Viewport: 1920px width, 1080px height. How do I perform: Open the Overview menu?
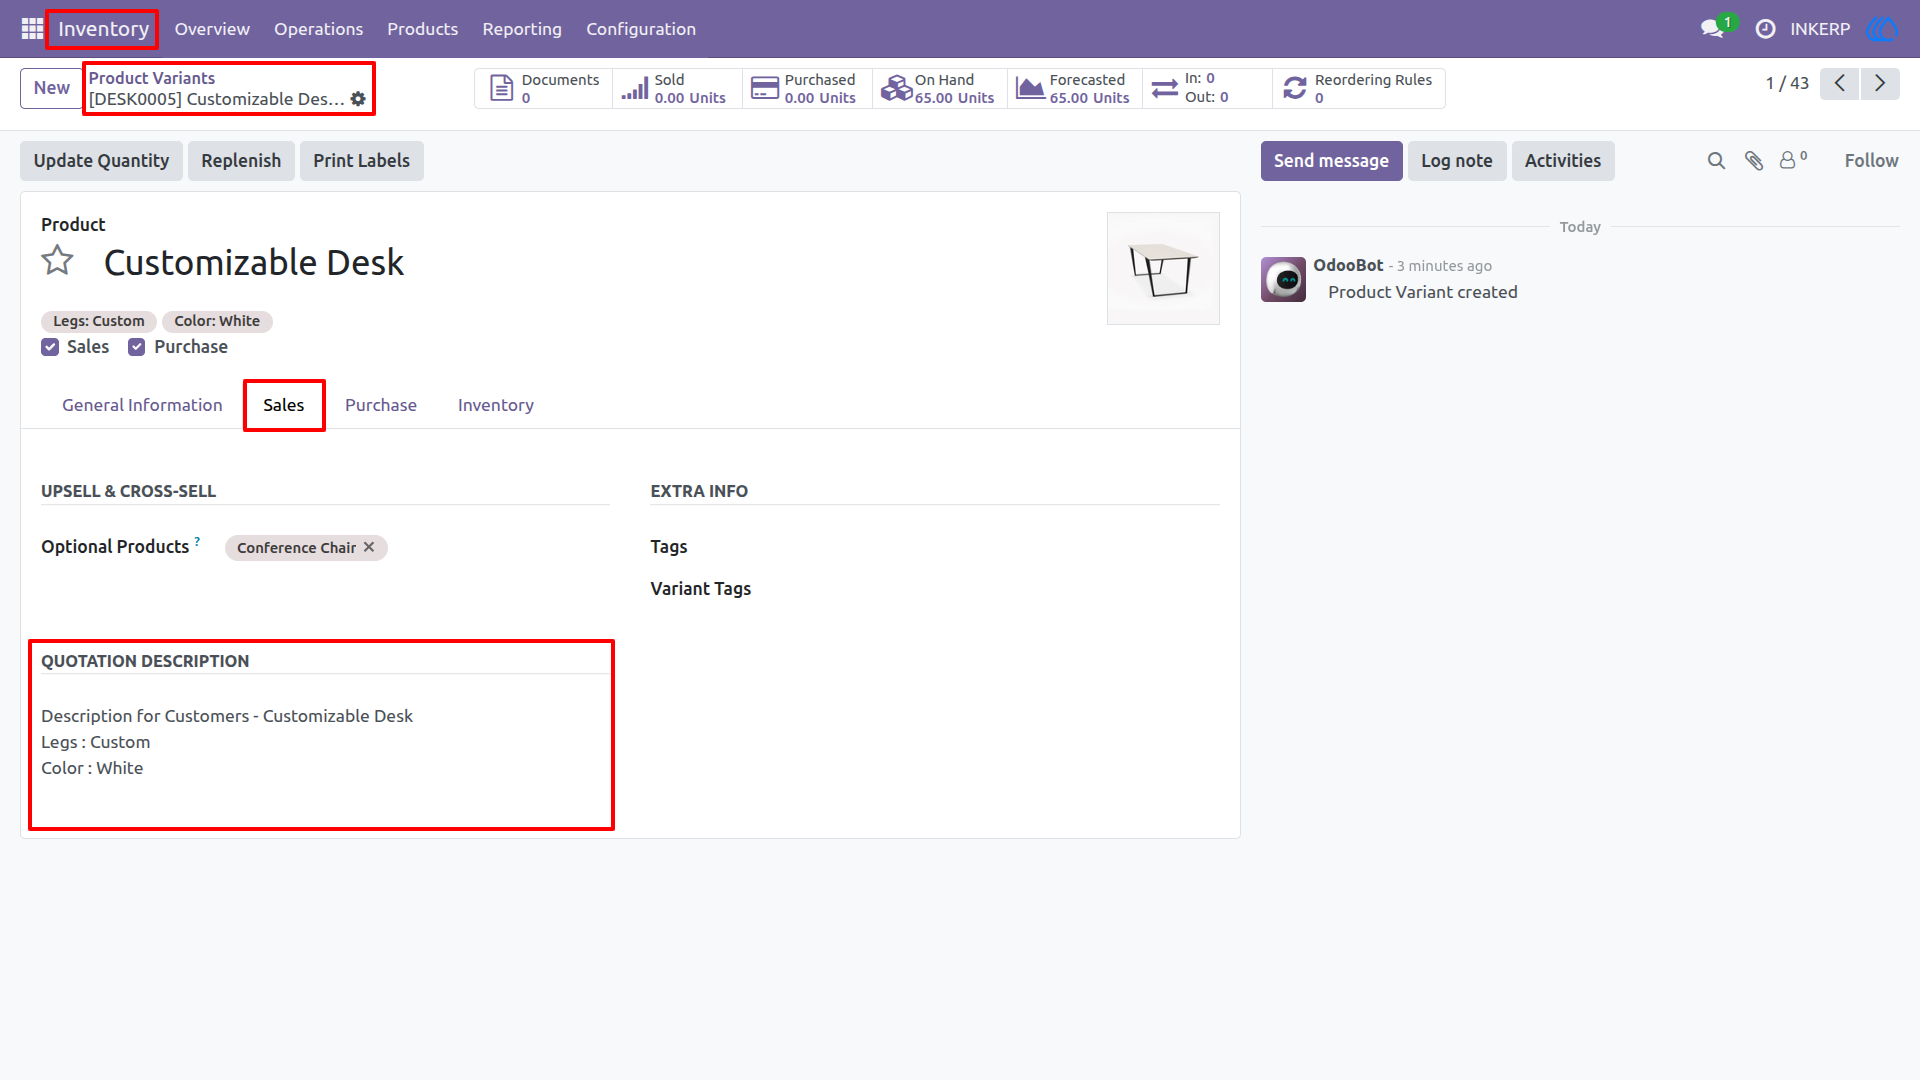click(212, 29)
